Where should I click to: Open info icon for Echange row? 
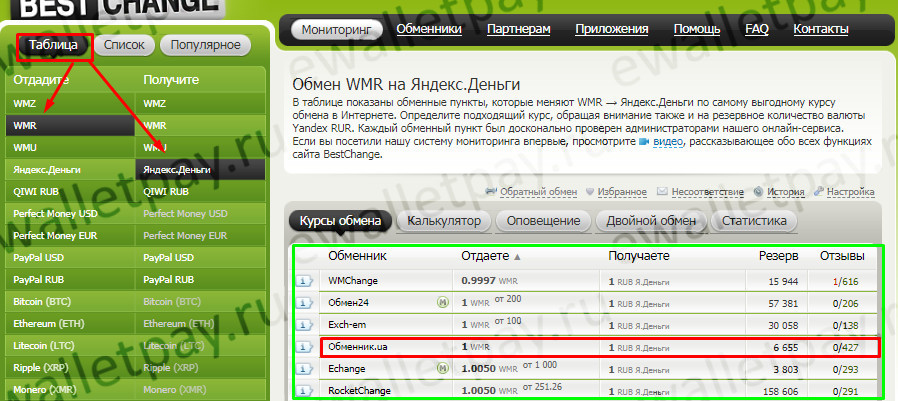[x=305, y=368]
